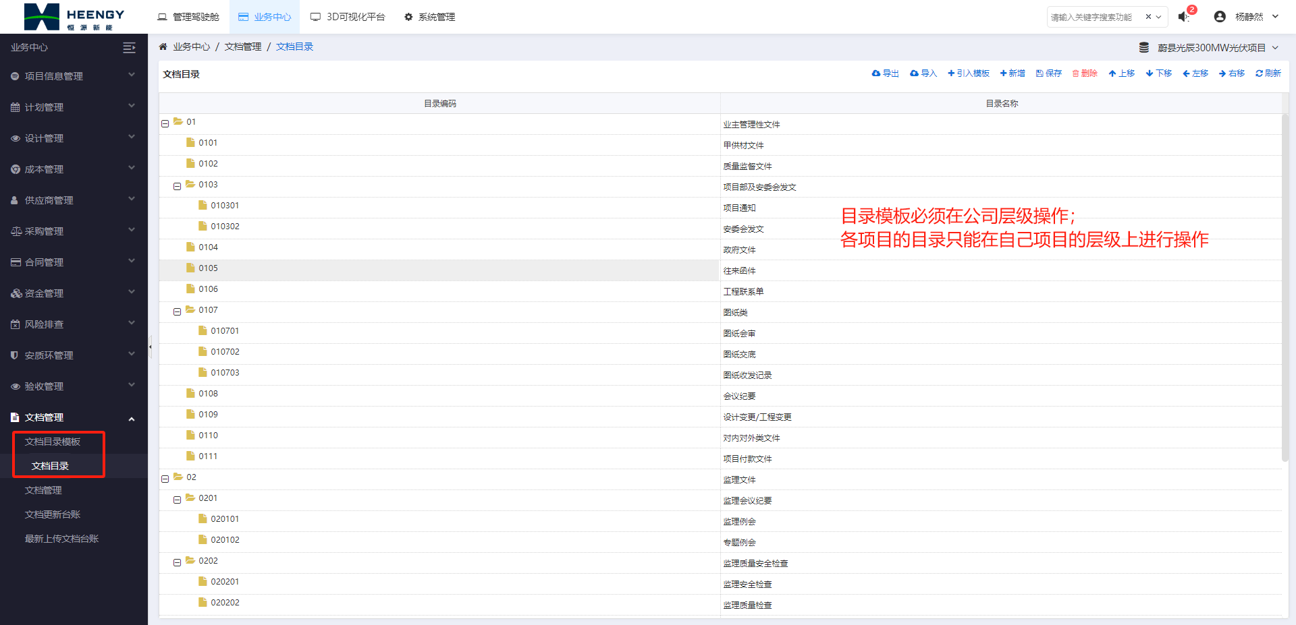Click the folder icon of row 010301
The width and height of the screenshot is (1296, 625).
[x=202, y=205]
